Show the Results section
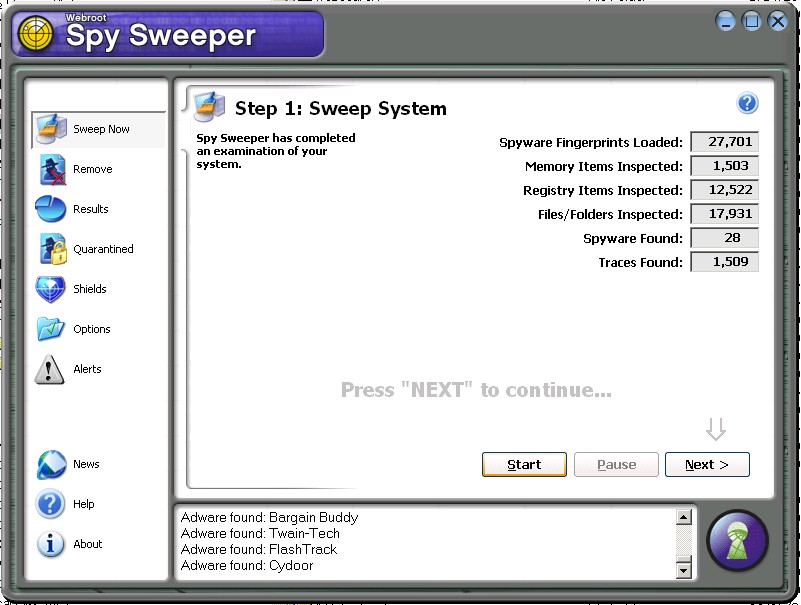 [90, 209]
